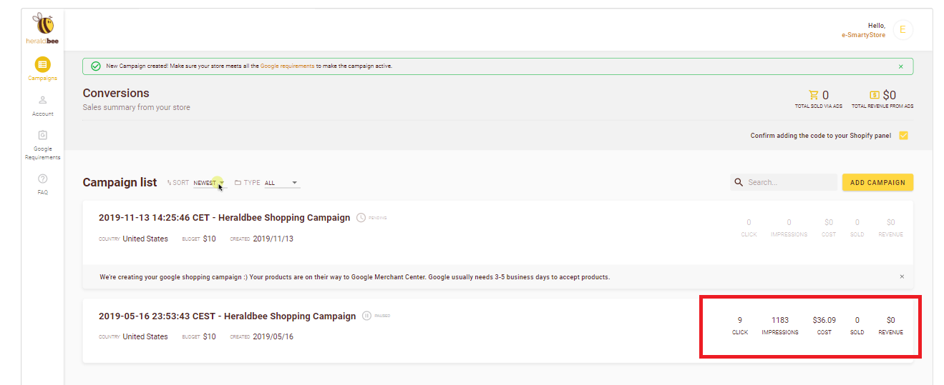Click the 9 clicks value

click(x=739, y=320)
